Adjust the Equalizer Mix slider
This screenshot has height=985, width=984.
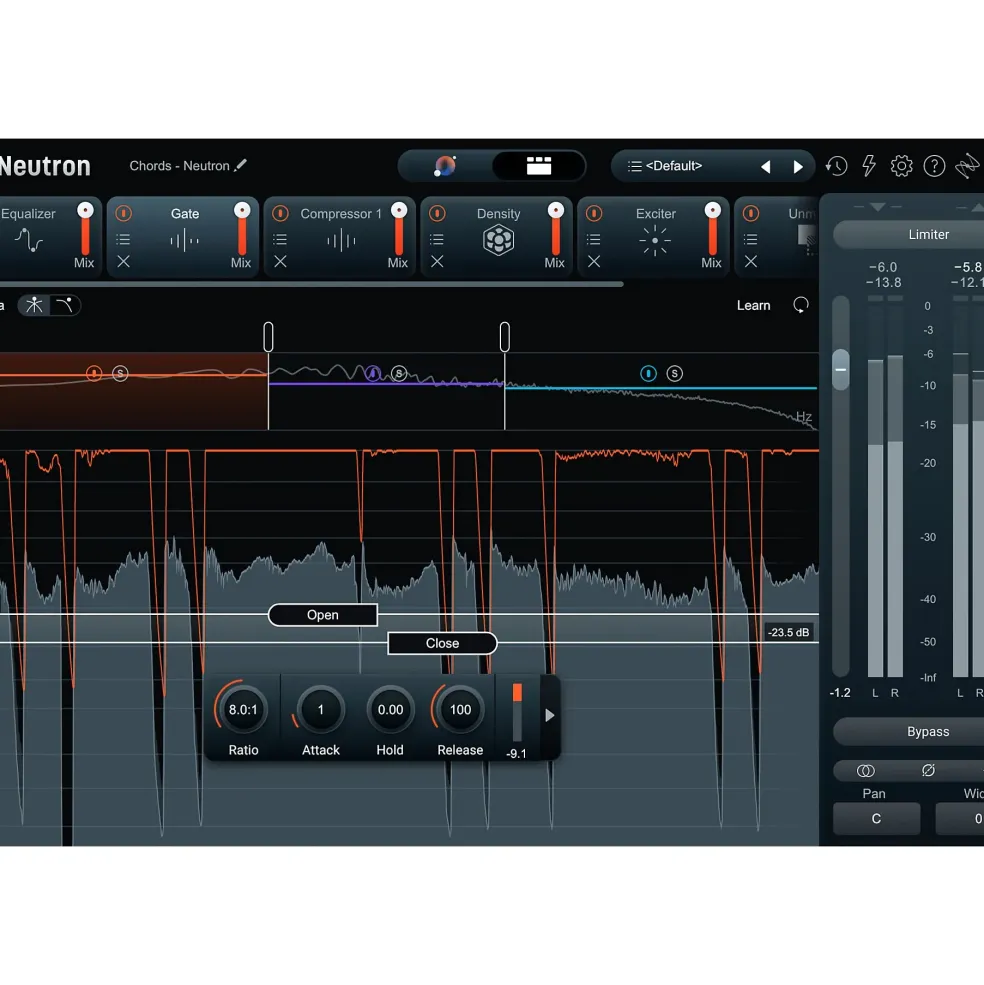(85, 230)
